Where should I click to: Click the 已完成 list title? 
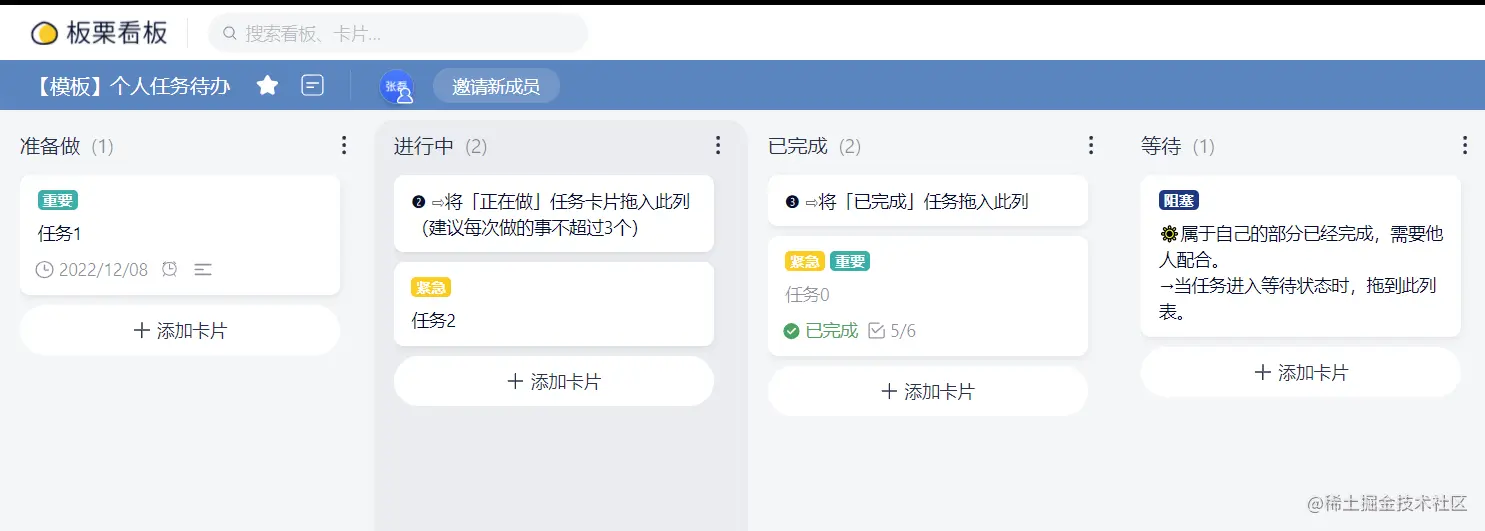tap(798, 146)
